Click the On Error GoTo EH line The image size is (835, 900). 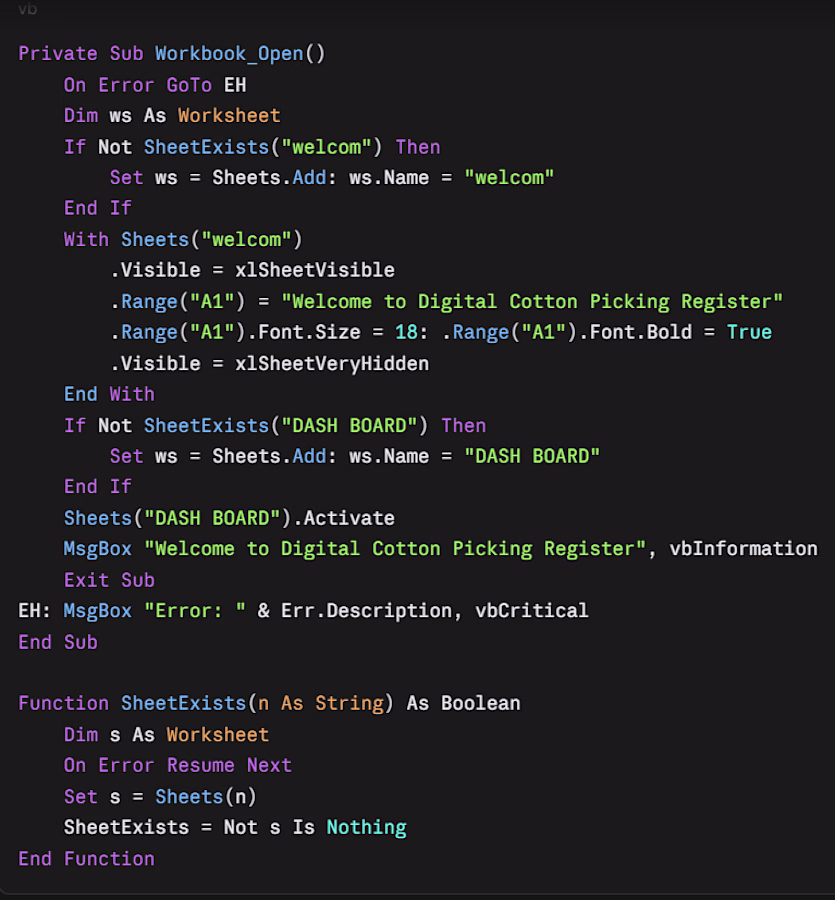[x=155, y=85]
